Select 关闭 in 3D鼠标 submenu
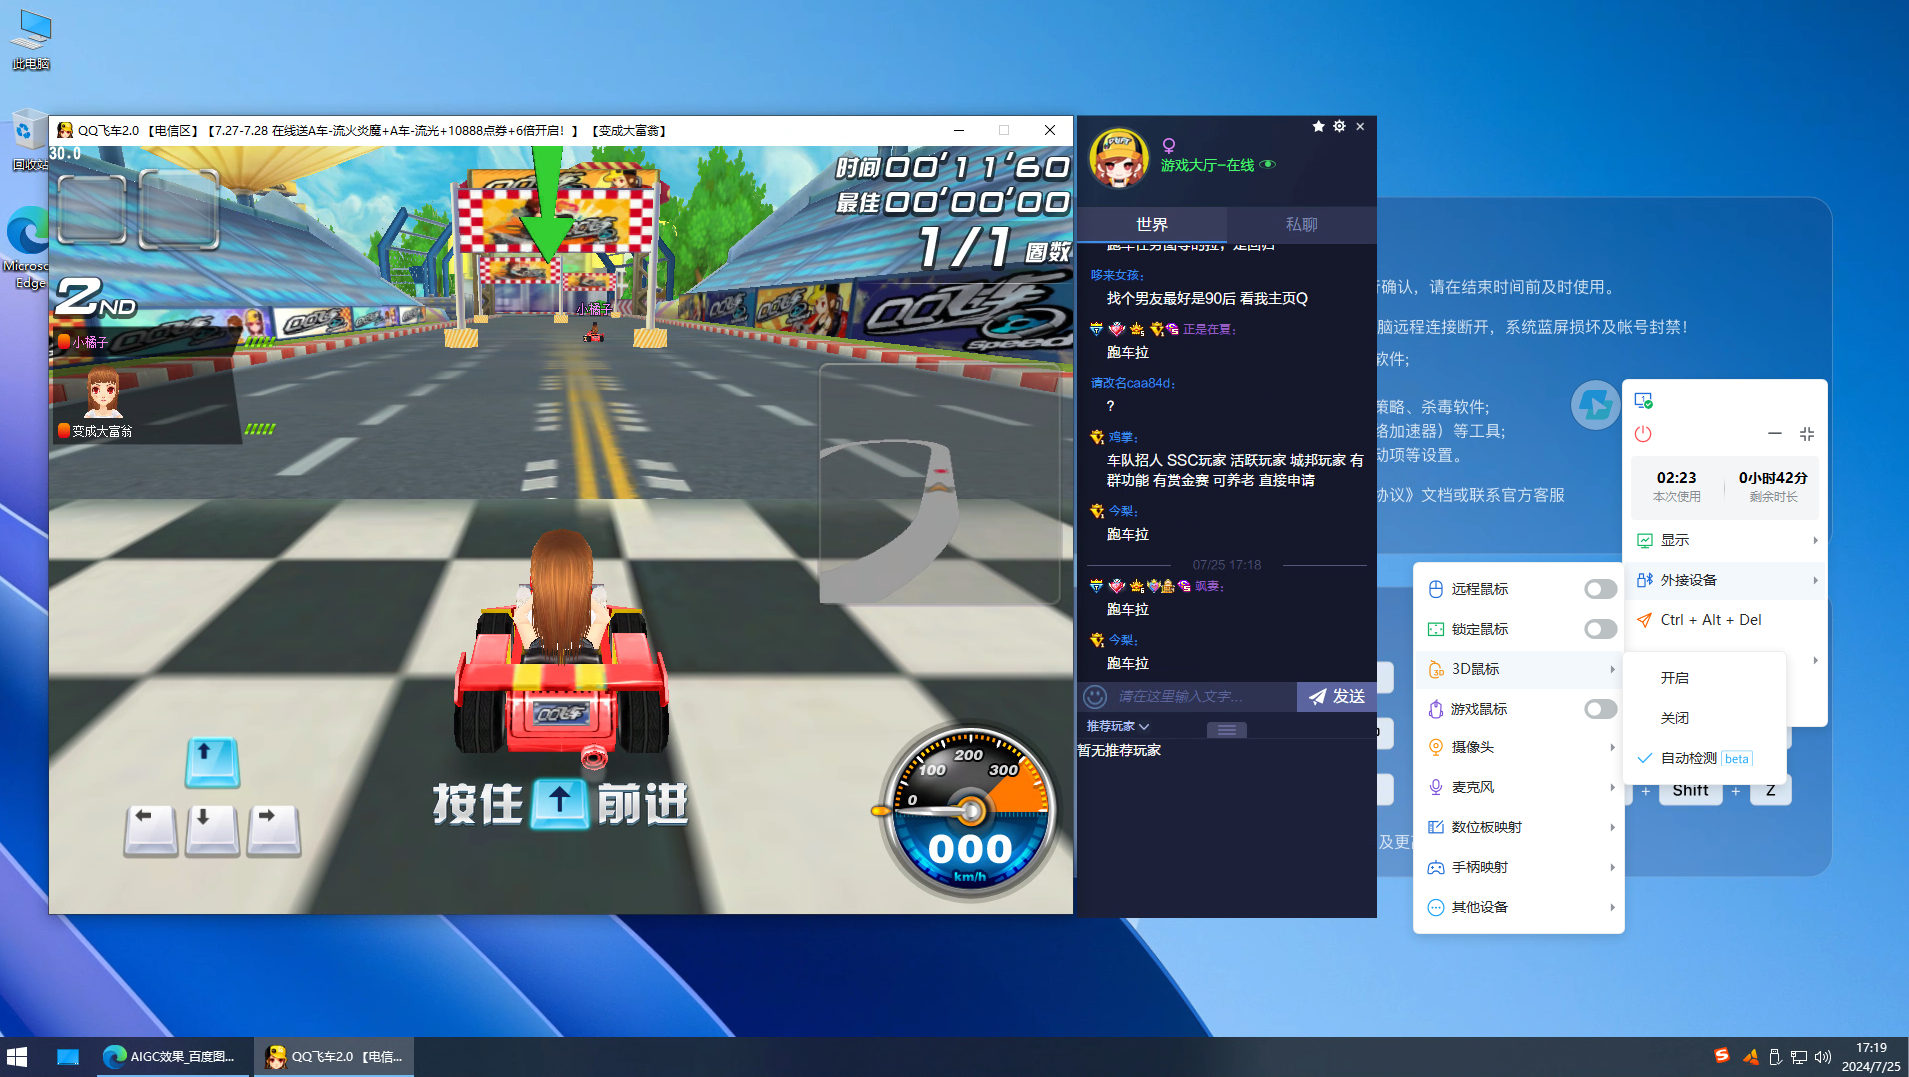Screen dimensions: 1909x1077 (1704, 718)
